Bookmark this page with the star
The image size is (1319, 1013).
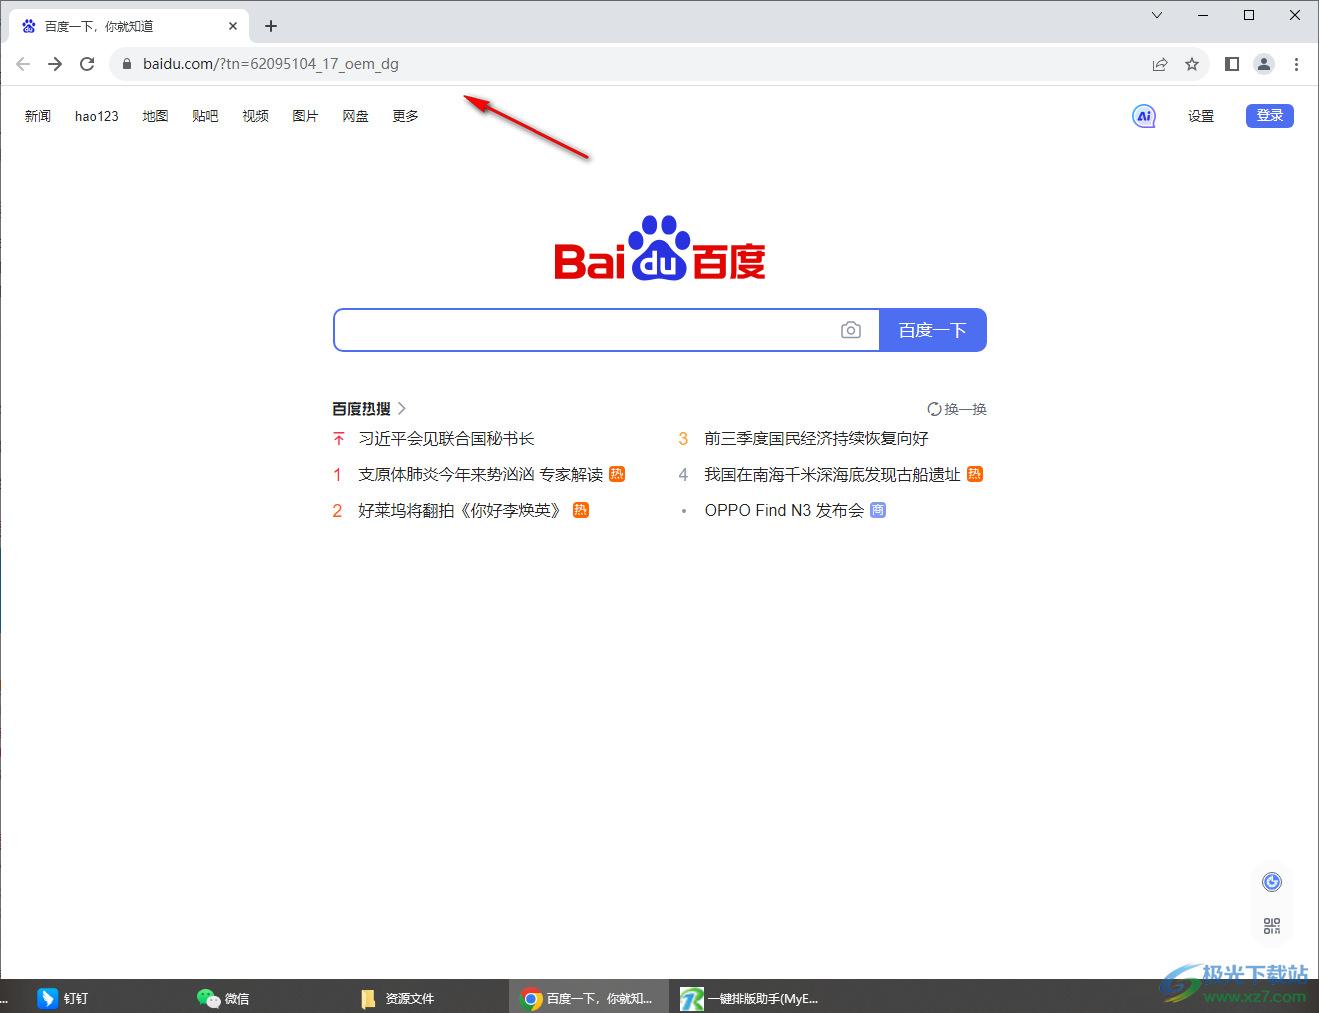(x=1192, y=64)
